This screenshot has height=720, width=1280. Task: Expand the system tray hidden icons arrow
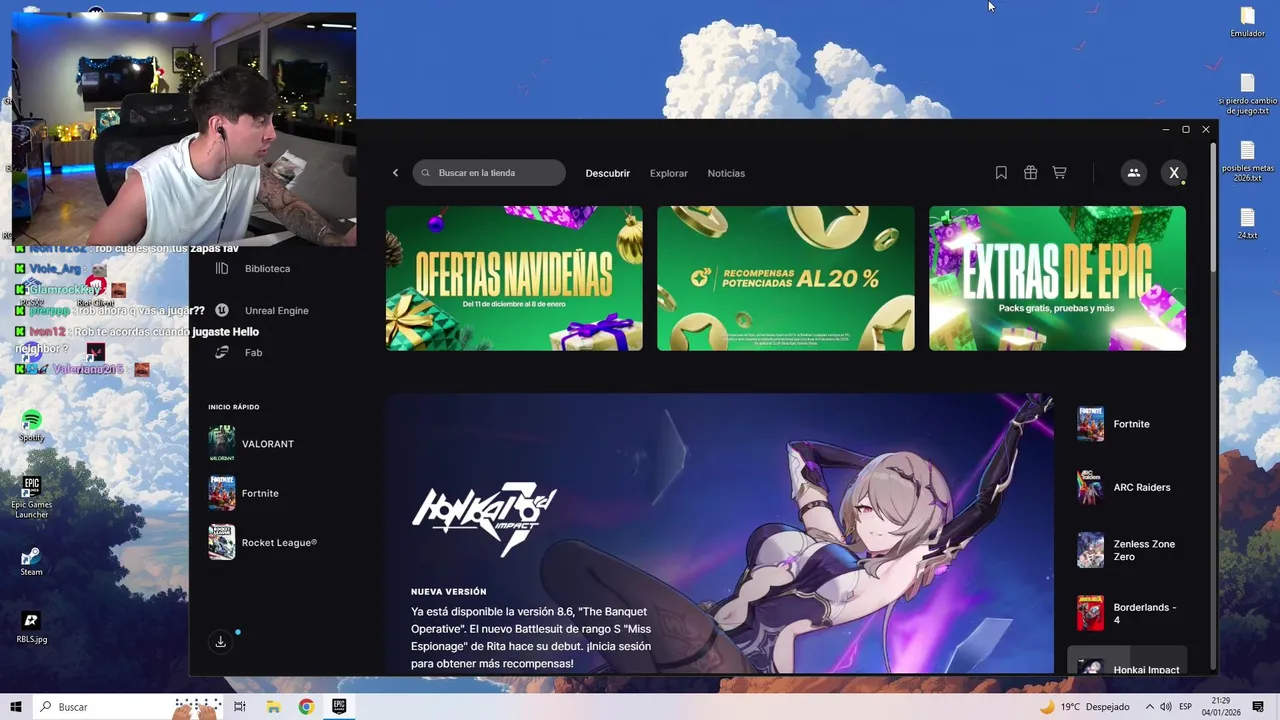tap(1149, 707)
